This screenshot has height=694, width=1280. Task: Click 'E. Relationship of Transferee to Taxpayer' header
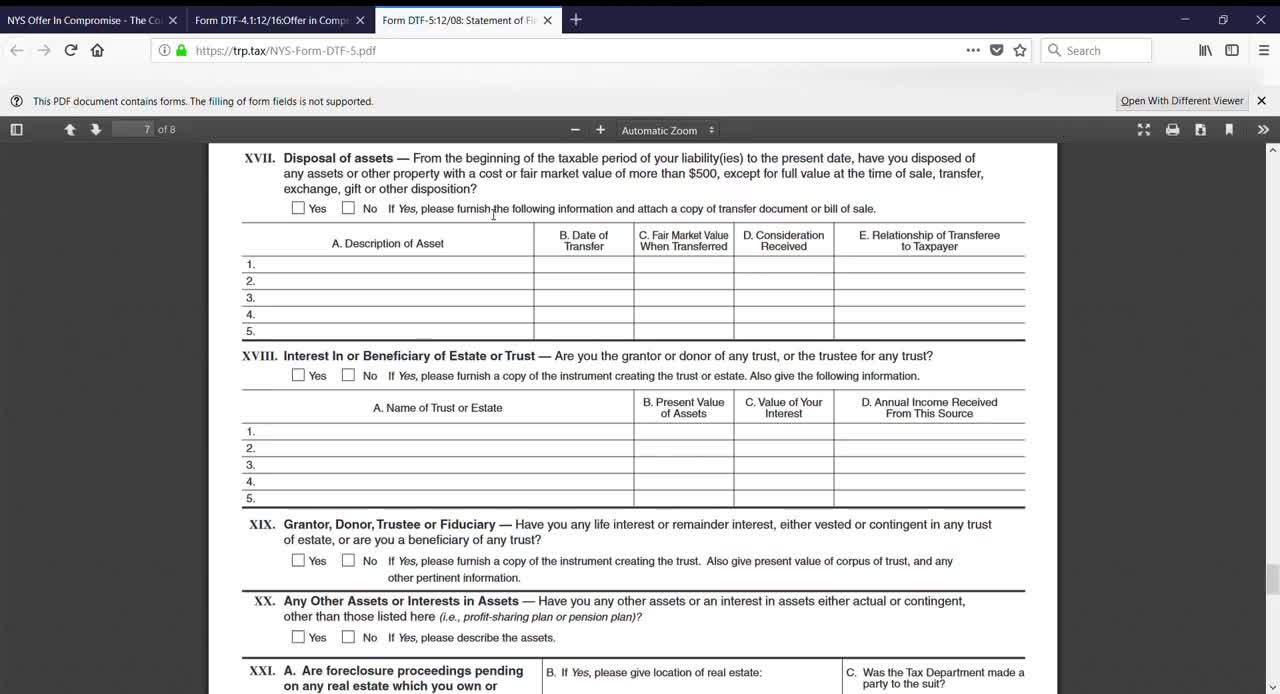pos(929,241)
